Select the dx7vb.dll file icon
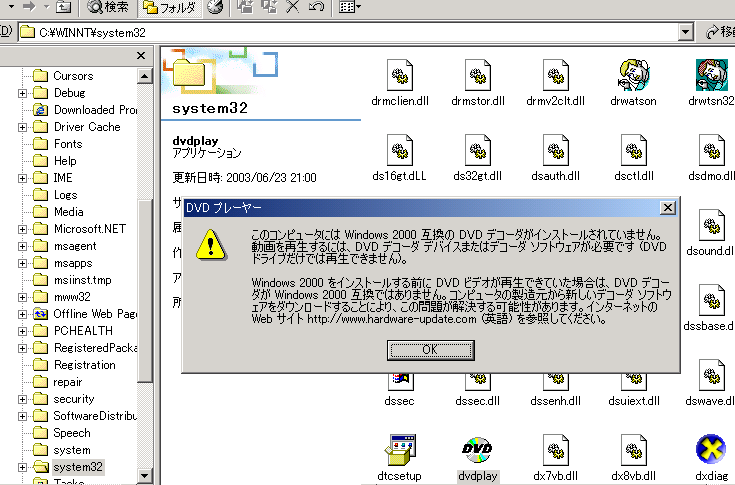Image resolution: width=735 pixels, height=485 pixels. click(x=555, y=450)
